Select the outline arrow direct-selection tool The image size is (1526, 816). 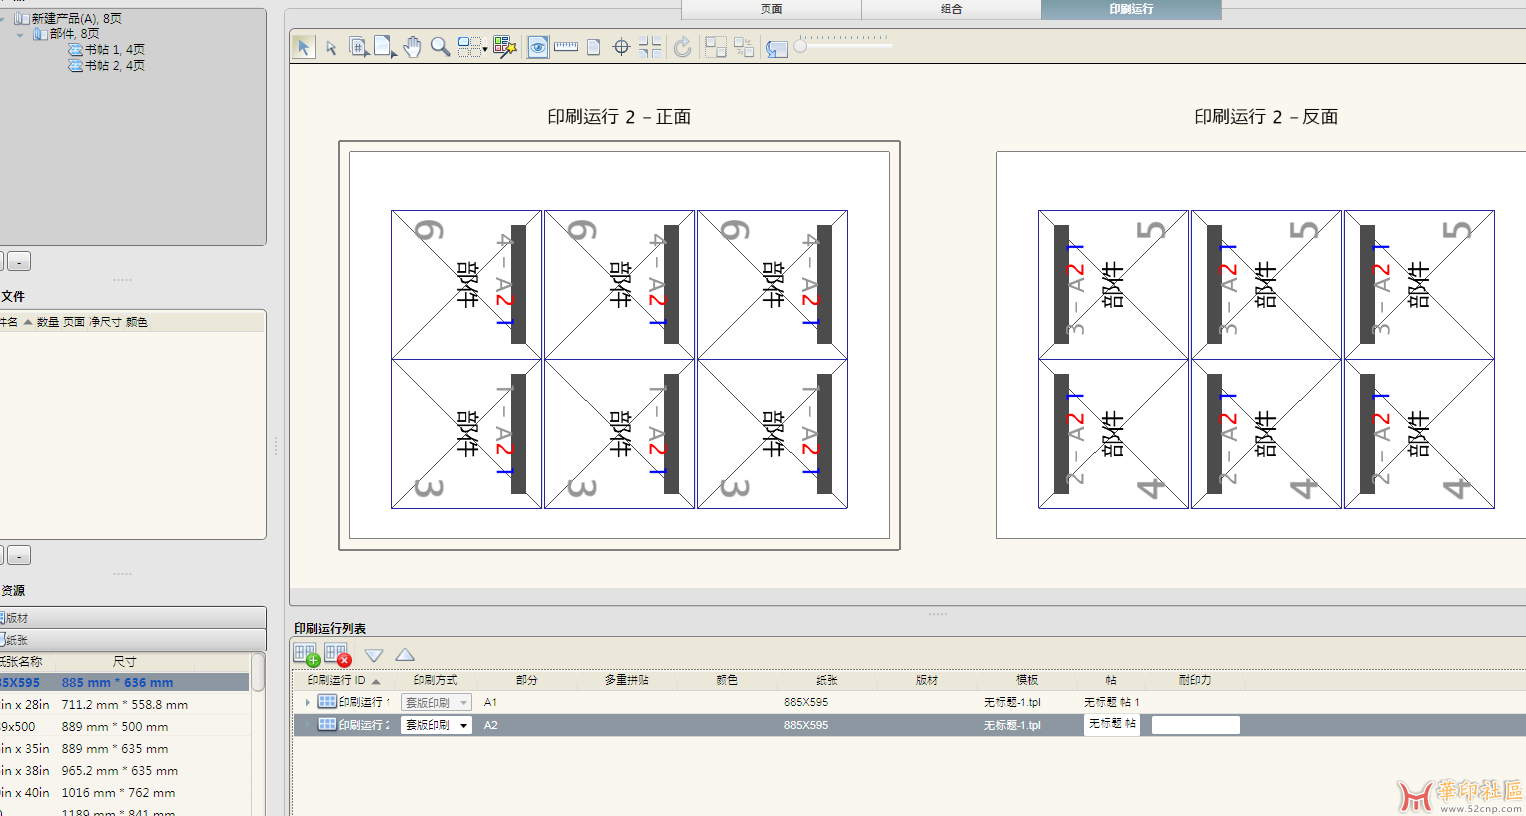coord(331,47)
